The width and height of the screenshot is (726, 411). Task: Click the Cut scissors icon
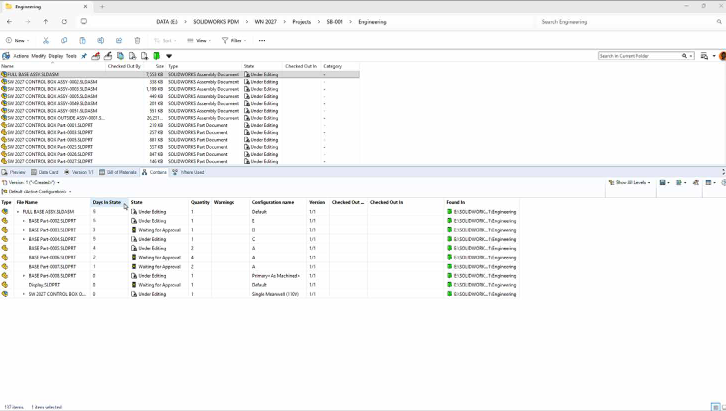(46, 41)
